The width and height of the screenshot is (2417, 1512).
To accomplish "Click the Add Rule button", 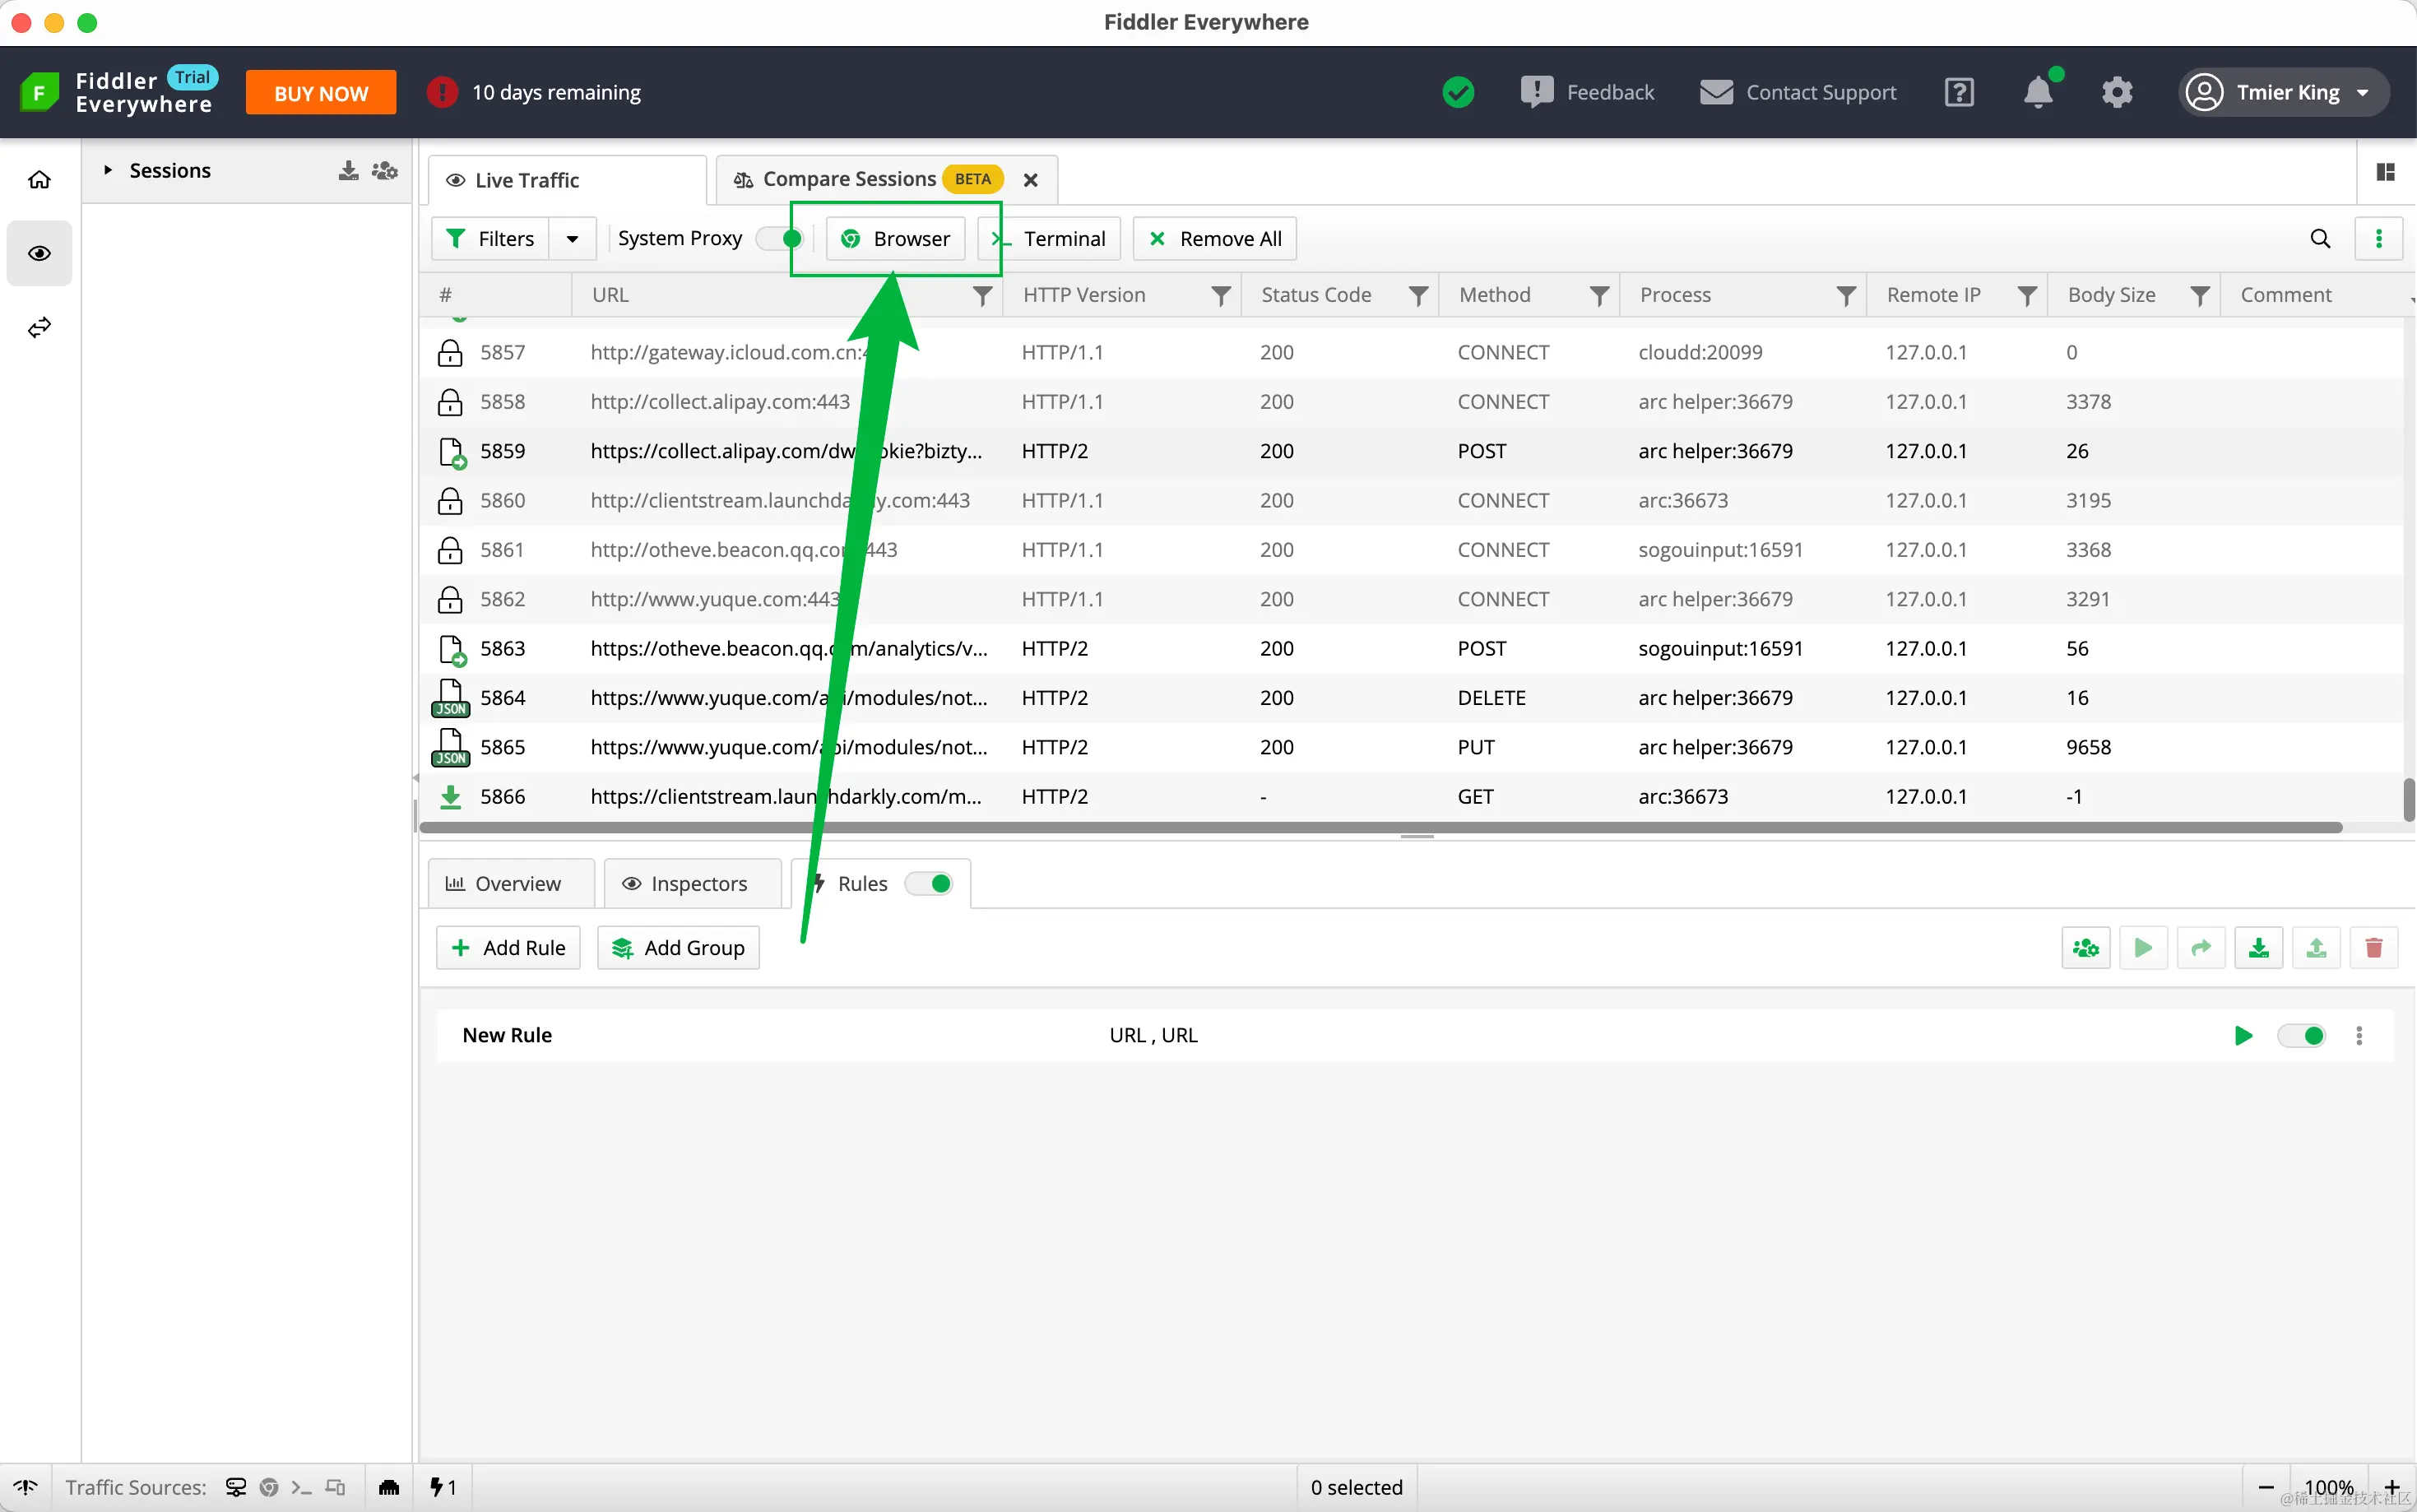I will click(508, 947).
